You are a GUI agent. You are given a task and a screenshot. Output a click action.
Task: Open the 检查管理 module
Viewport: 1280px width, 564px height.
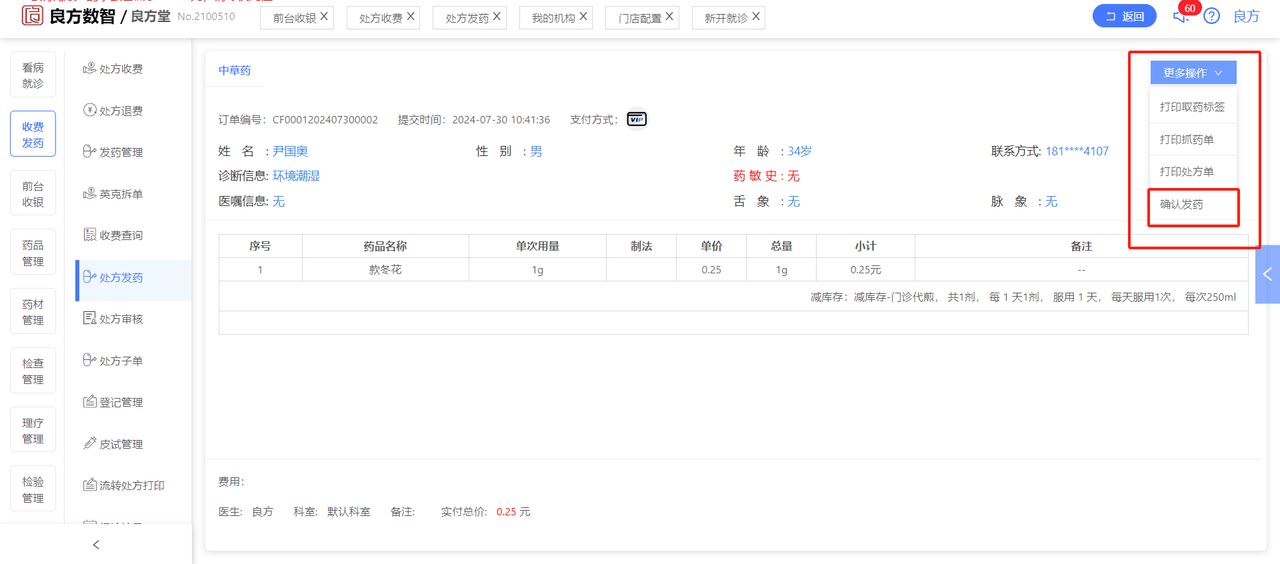coord(33,371)
